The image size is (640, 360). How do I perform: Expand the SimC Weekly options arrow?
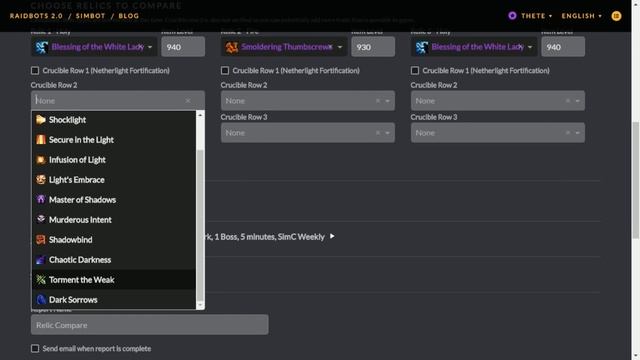pyautogui.click(x=332, y=236)
